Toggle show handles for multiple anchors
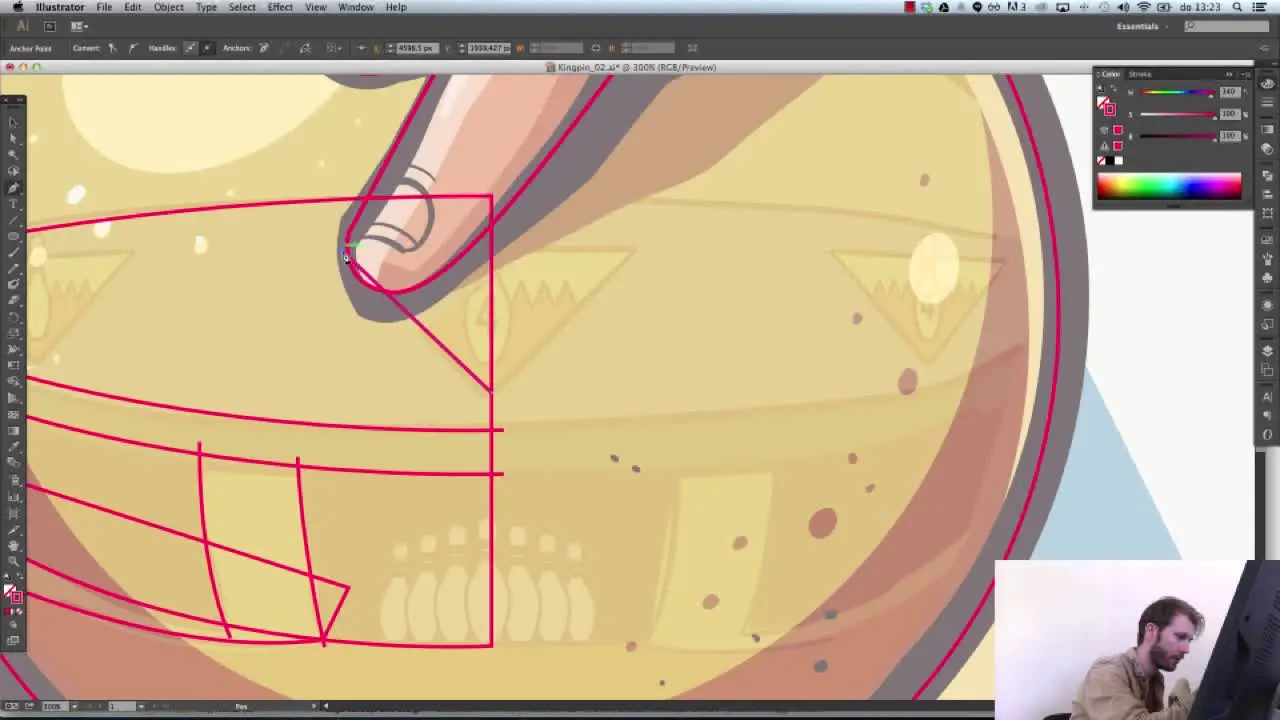Viewport: 1280px width, 720px height. (x=190, y=48)
